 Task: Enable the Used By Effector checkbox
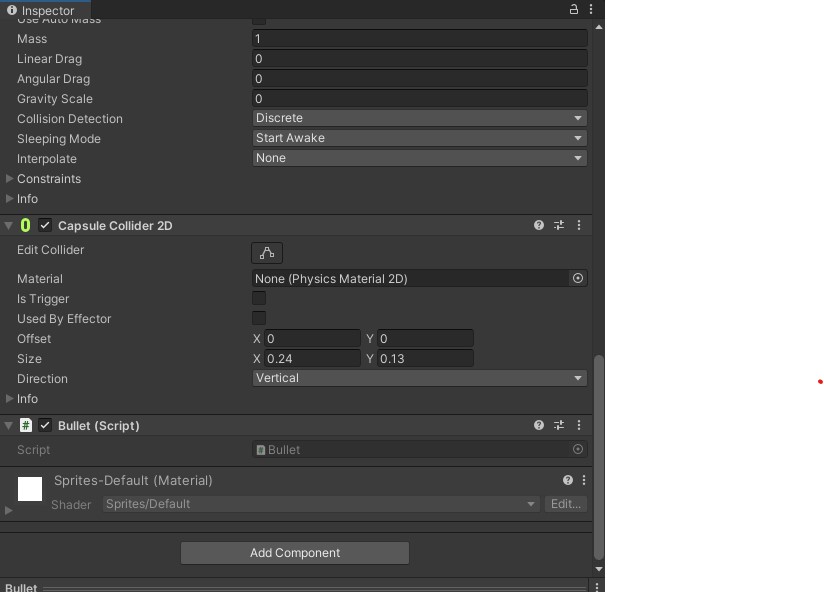pos(259,318)
